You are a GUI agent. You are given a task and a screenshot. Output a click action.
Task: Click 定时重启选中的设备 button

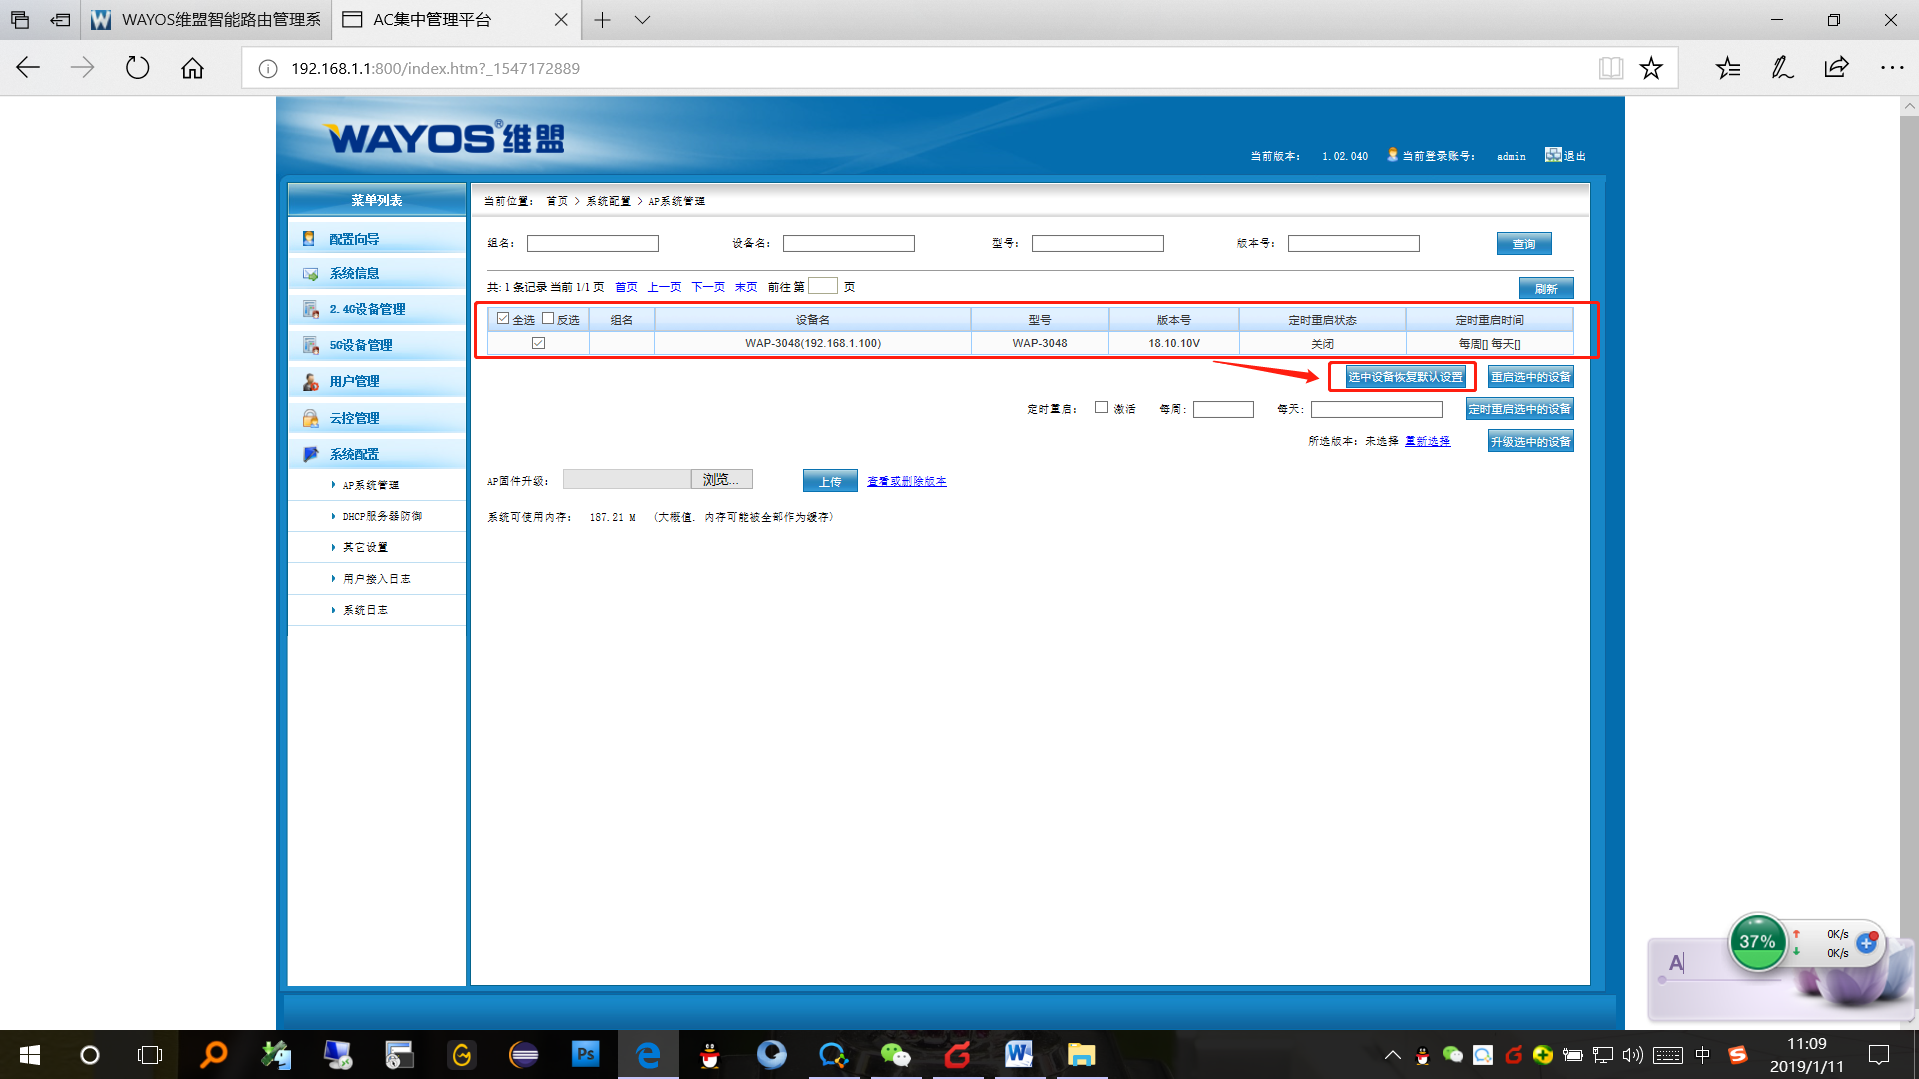pyautogui.click(x=1519, y=409)
